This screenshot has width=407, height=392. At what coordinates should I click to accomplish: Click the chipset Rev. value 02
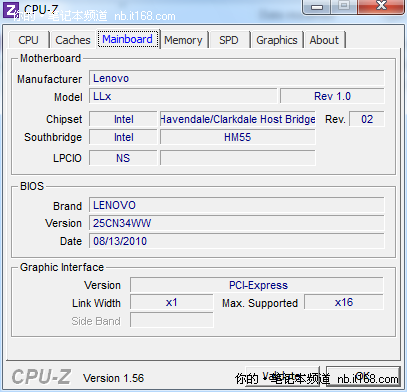pyautogui.click(x=367, y=119)
